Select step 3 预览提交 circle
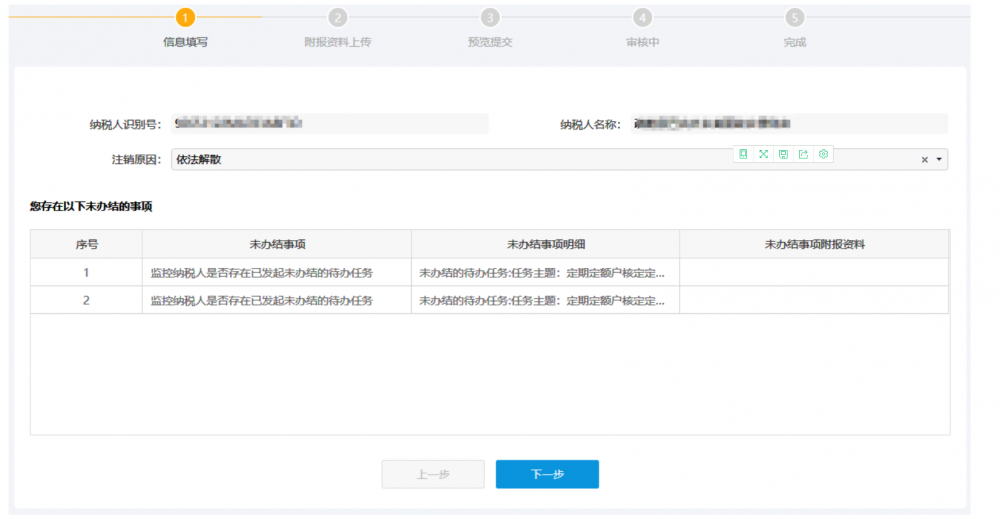1000x519 pixels. tap(490, 18)
